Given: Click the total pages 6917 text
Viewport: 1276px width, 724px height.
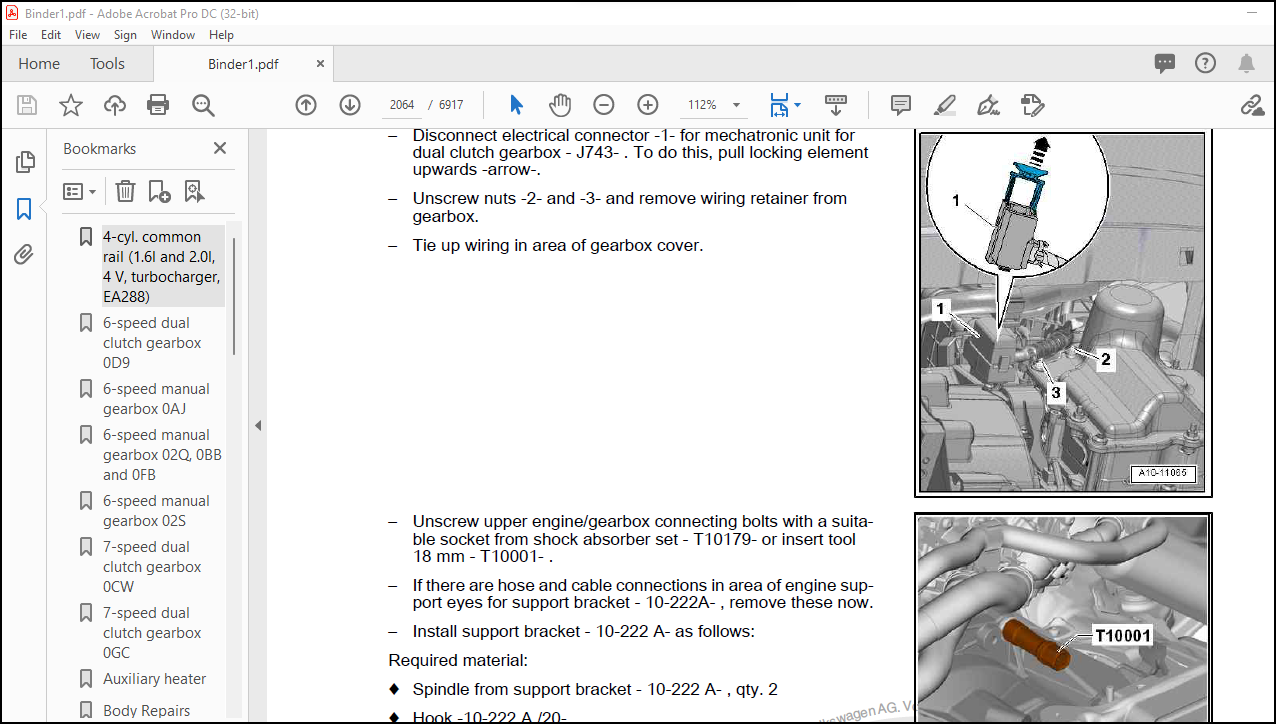Looking at the screenshot, I should tap(451, 105).
